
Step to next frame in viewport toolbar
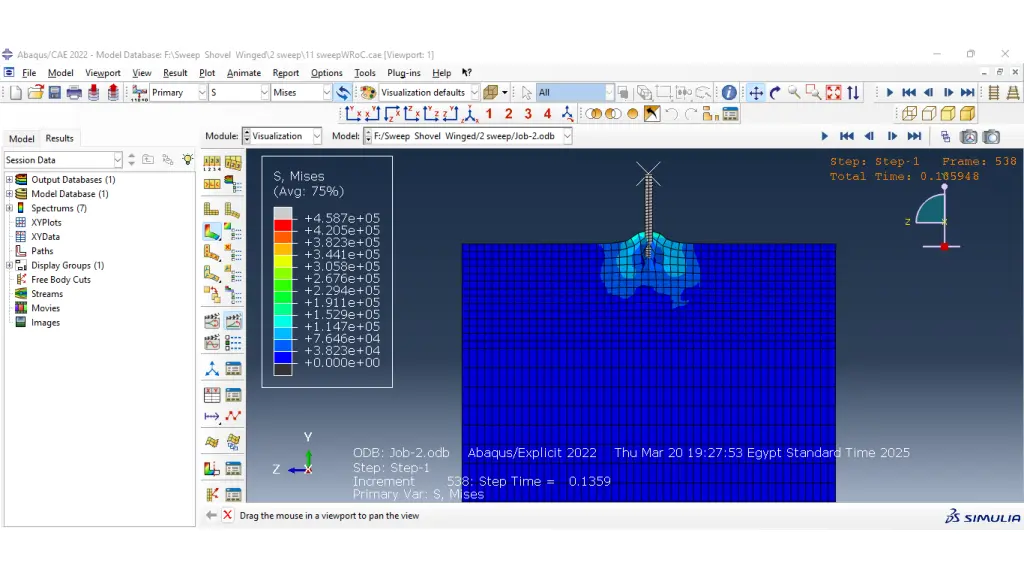891,136
